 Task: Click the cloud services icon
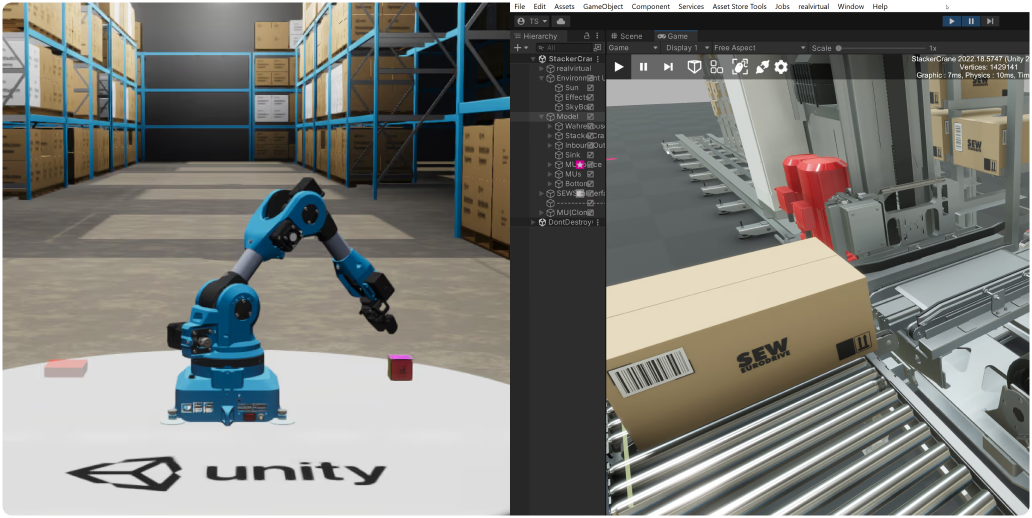click(x=561, y=22)
